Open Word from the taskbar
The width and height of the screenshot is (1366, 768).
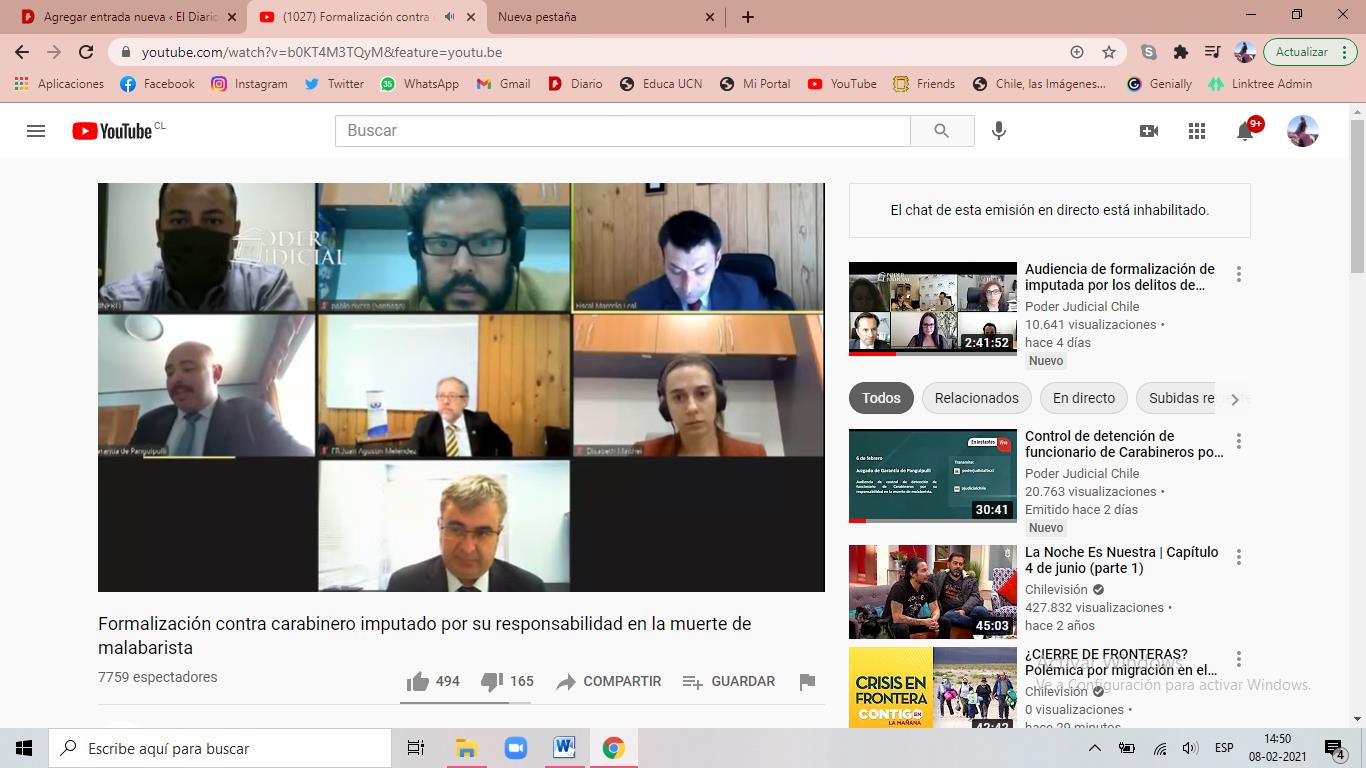[564, 748]
